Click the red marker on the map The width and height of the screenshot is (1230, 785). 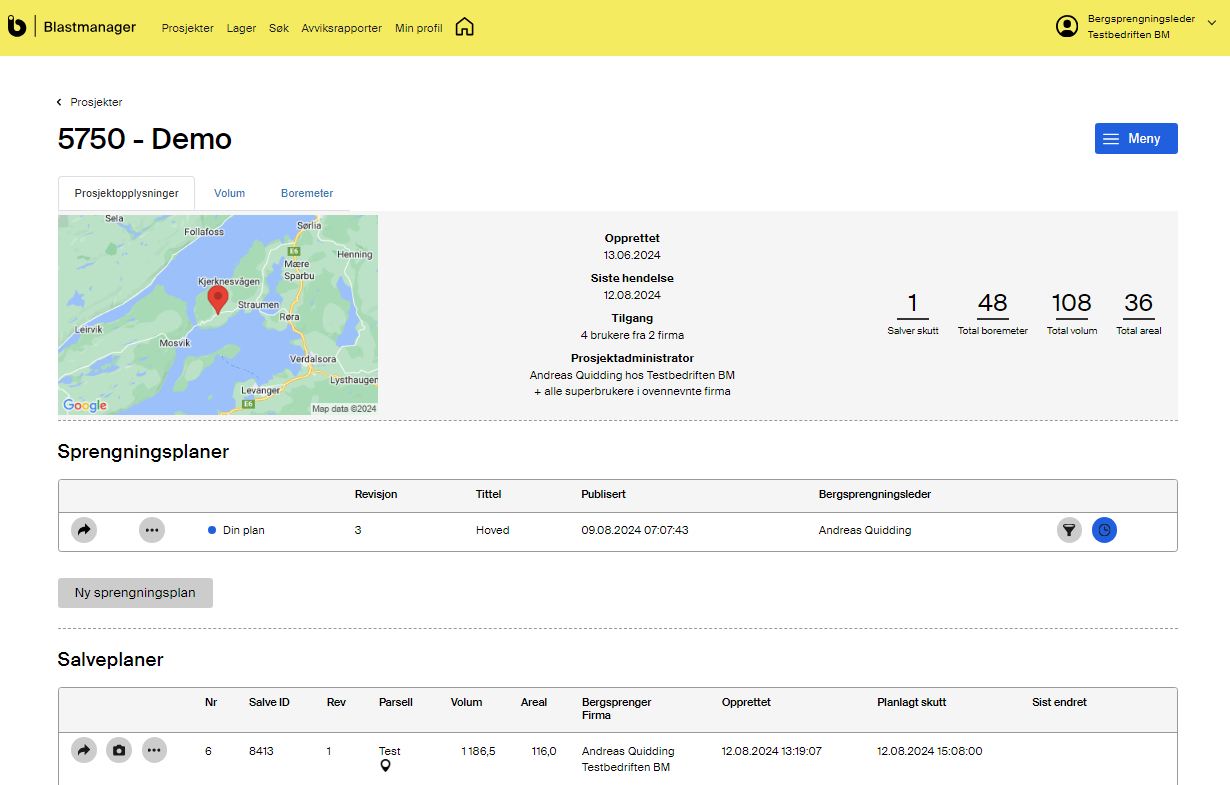pyautogui.click(x=217, y=298)
